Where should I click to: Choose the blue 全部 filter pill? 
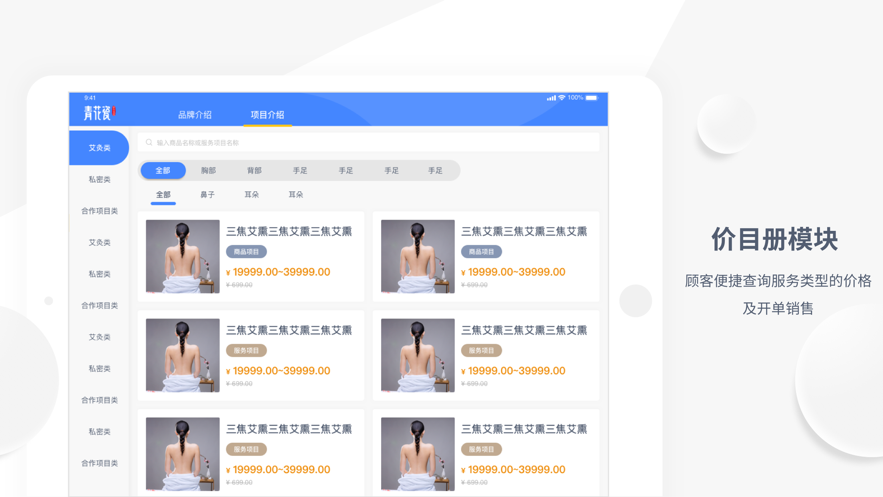163,171
